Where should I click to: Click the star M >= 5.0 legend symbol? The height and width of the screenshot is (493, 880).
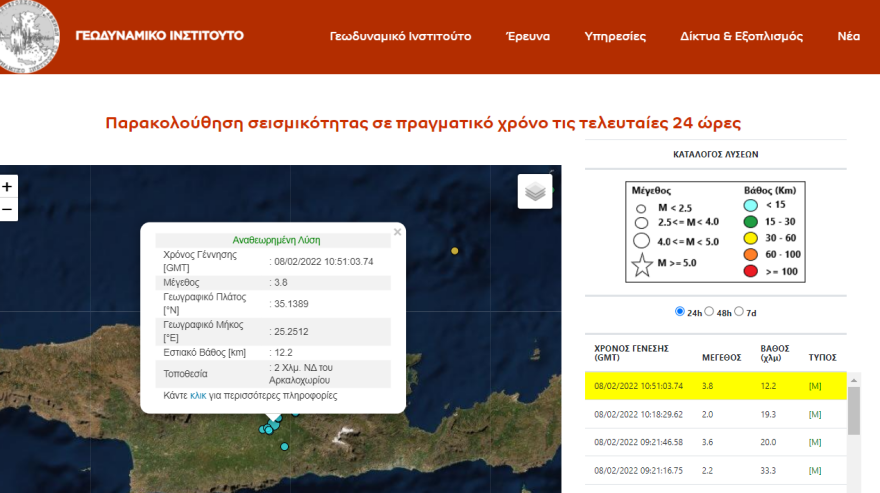(x=642, y=265)
